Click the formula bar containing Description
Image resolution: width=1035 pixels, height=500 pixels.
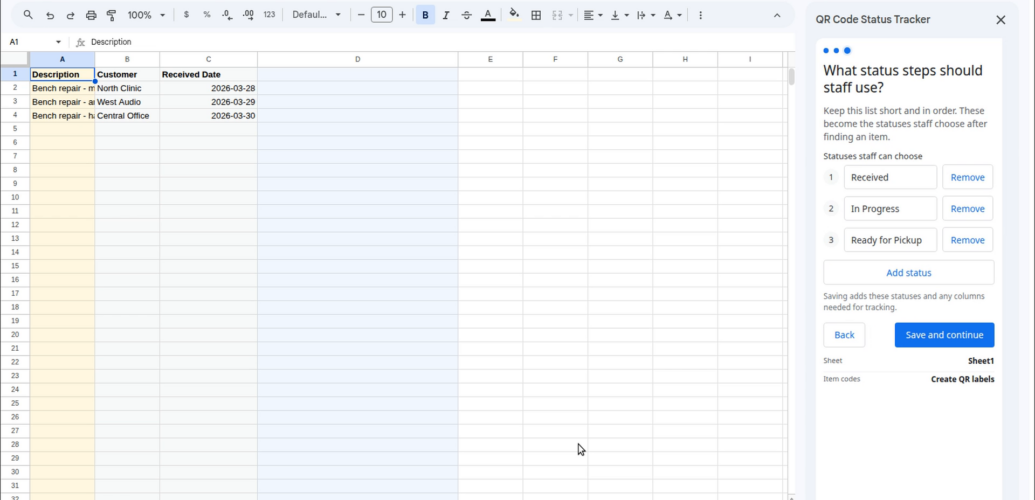[436, 42]
